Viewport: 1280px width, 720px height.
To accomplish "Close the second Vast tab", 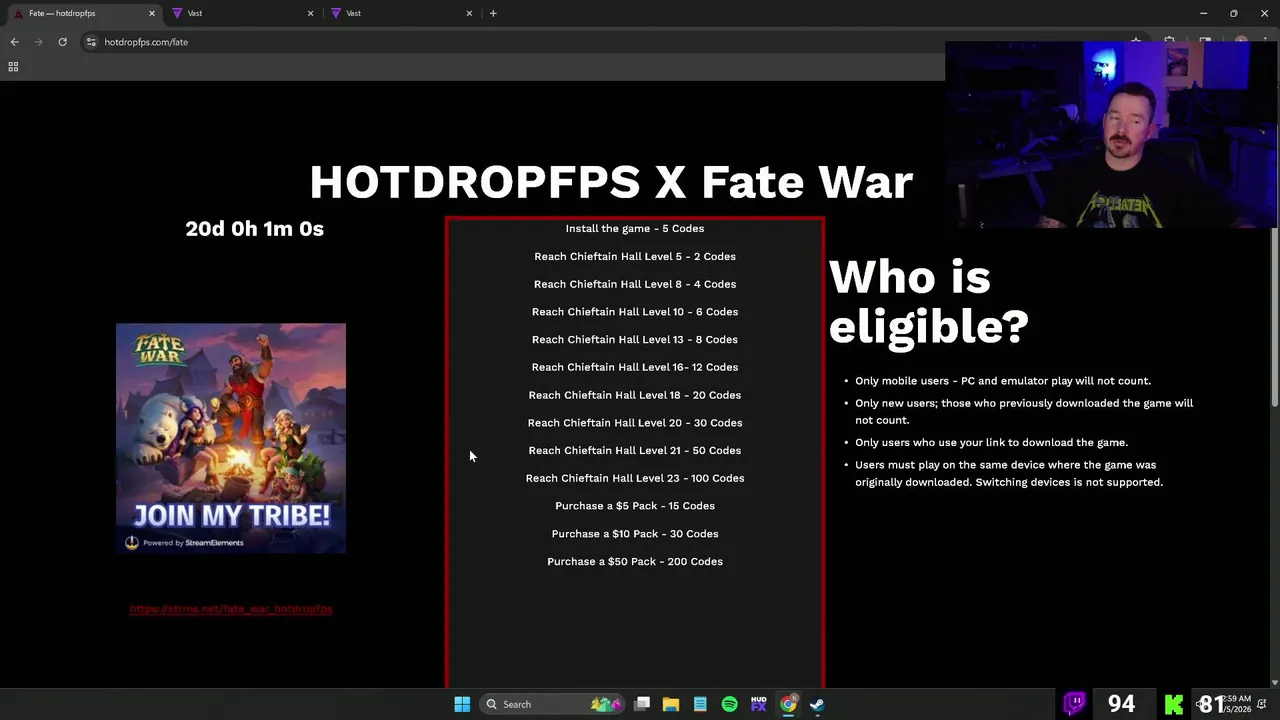I will (469, 13).
